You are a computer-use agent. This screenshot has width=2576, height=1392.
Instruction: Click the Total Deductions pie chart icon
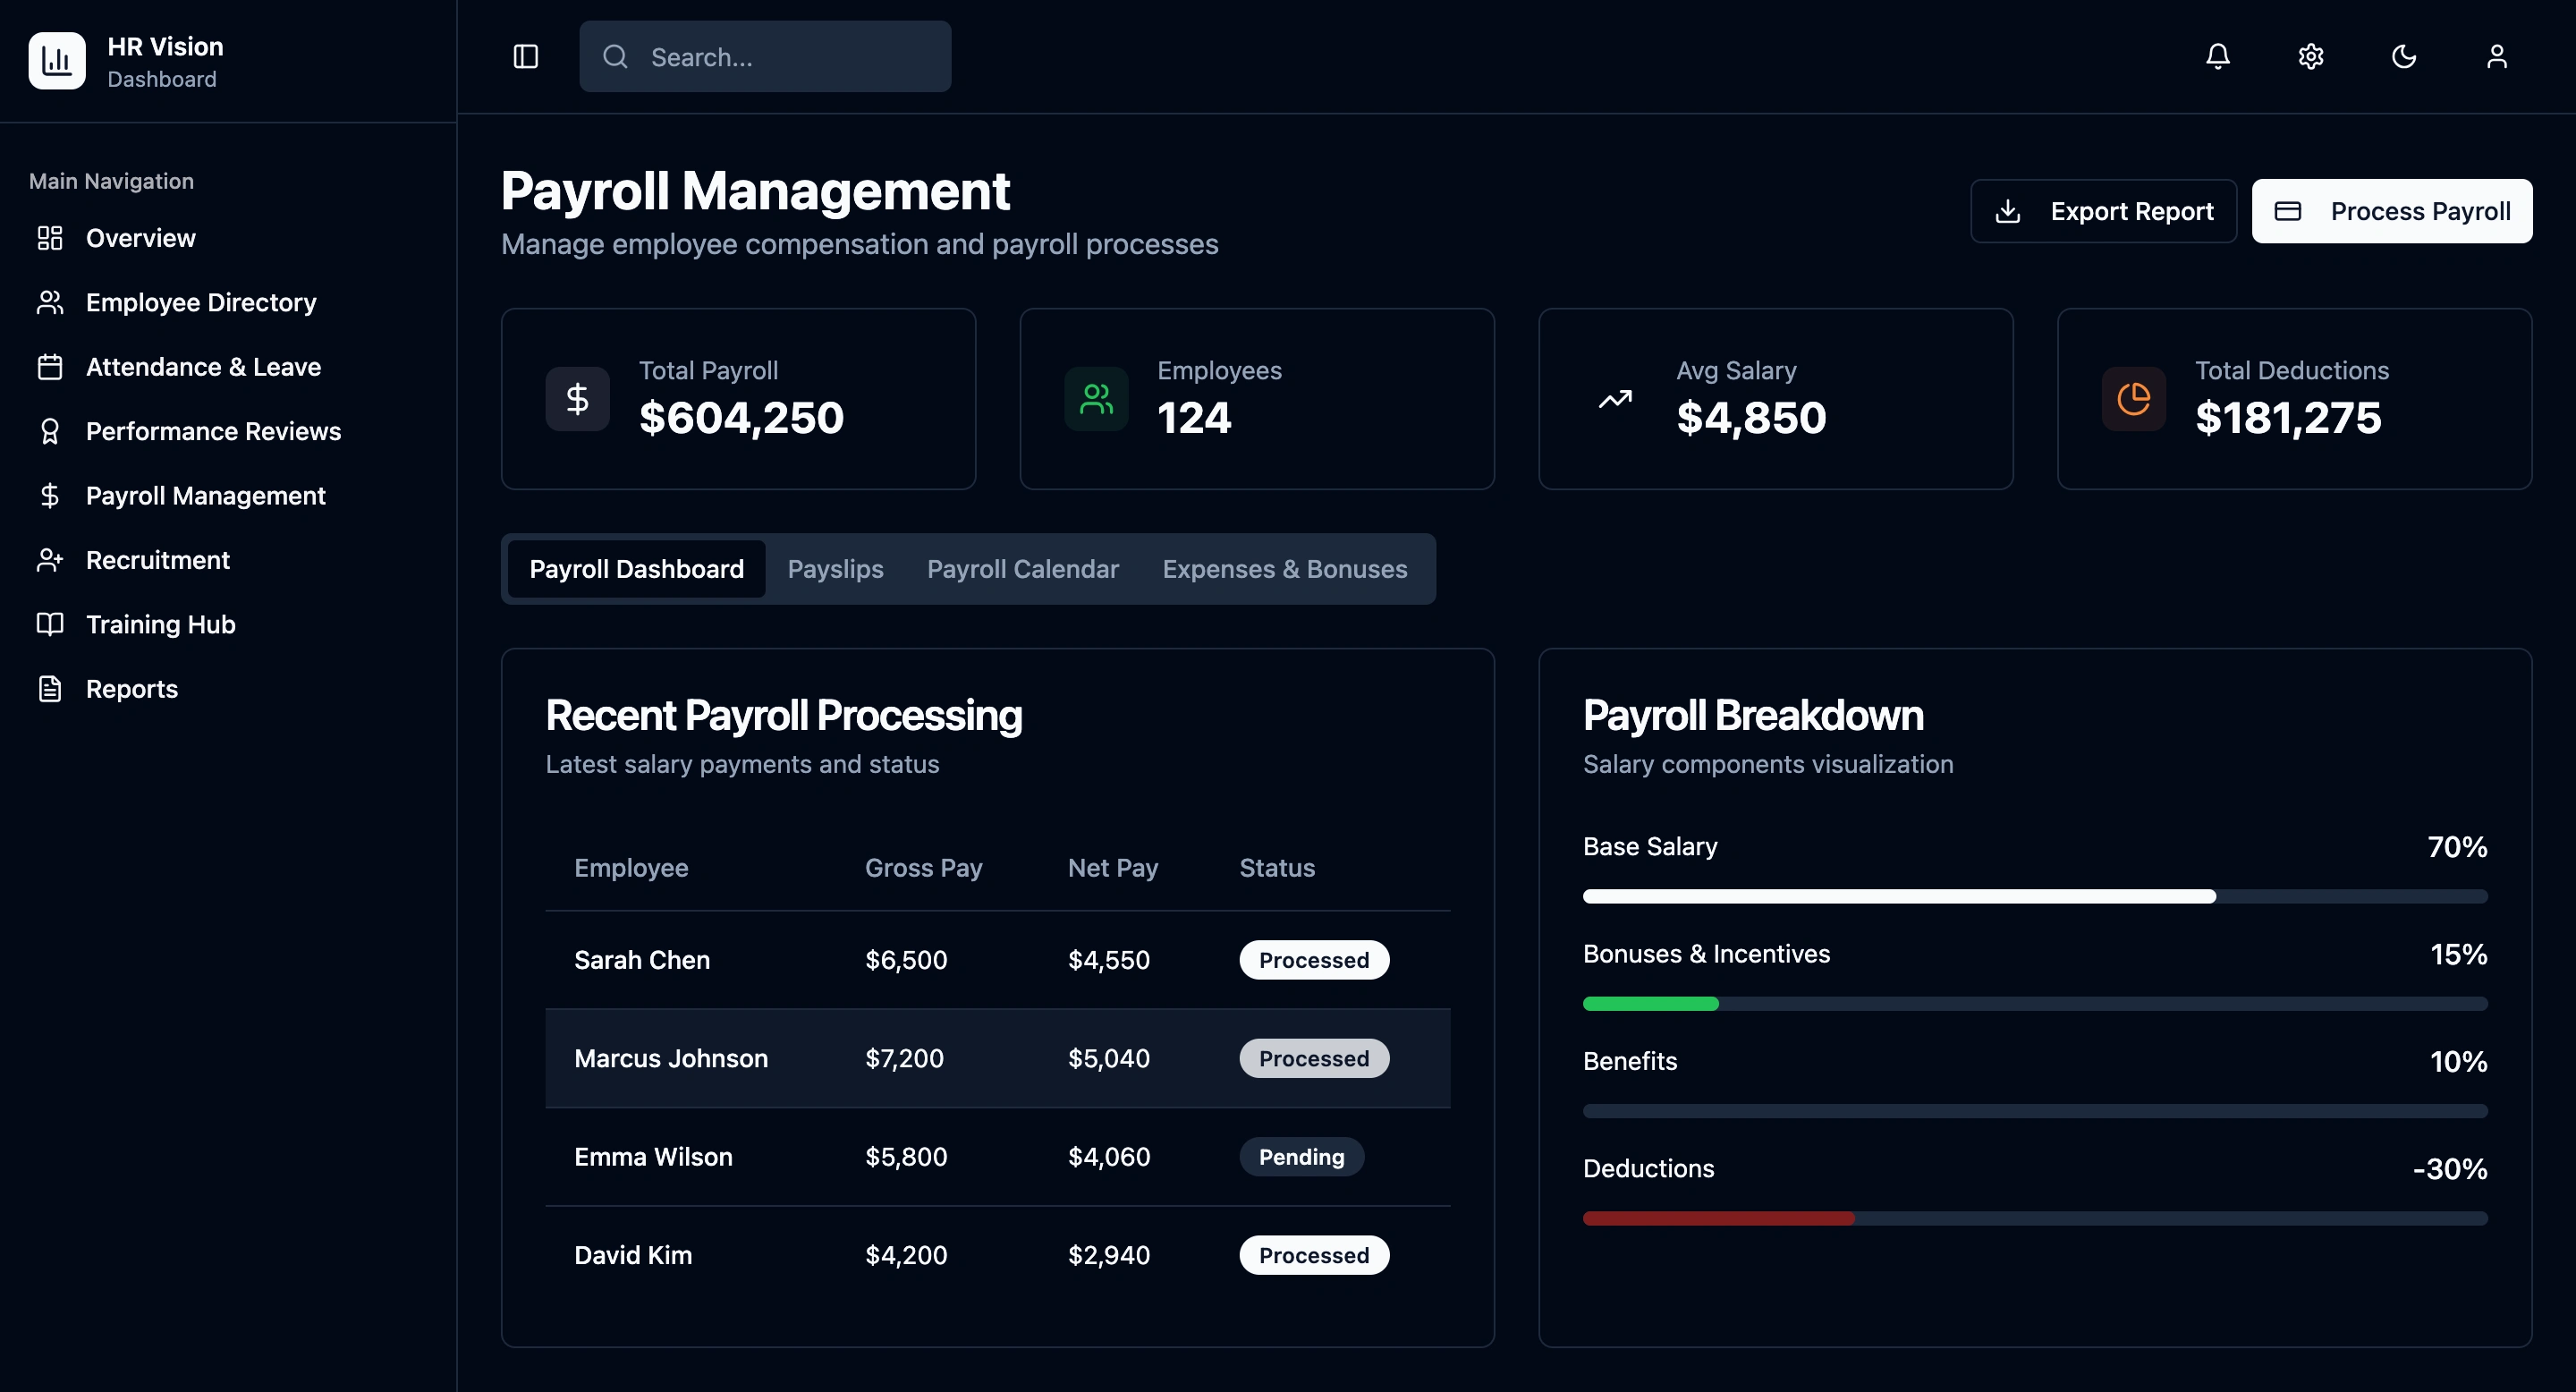[2133, 399]
